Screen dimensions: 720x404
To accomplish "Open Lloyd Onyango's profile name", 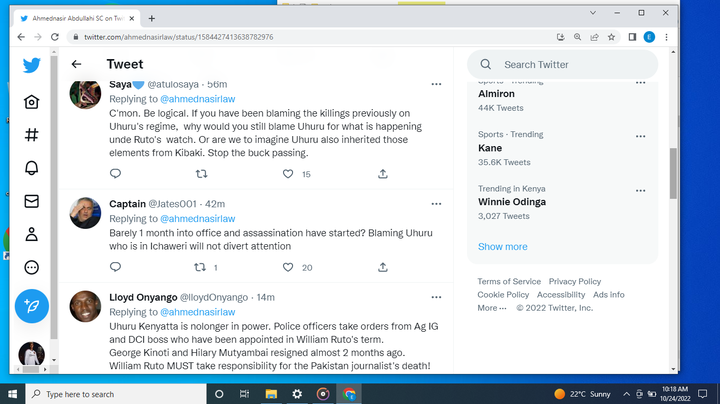I will 143,297.
